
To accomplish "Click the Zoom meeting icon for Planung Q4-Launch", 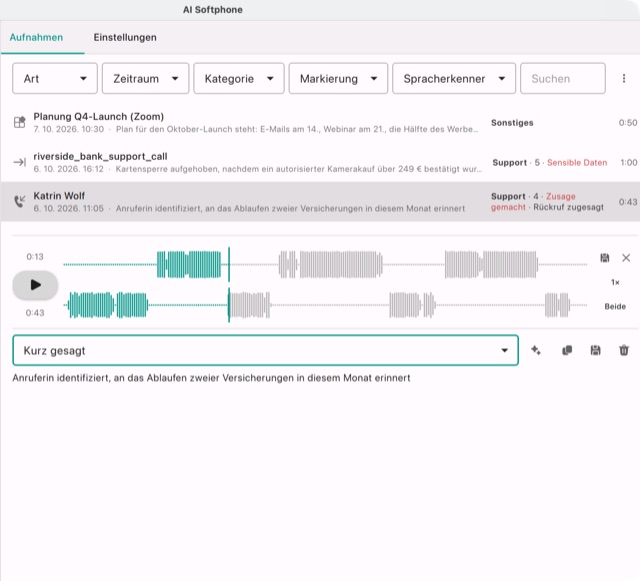I will 20,122.
